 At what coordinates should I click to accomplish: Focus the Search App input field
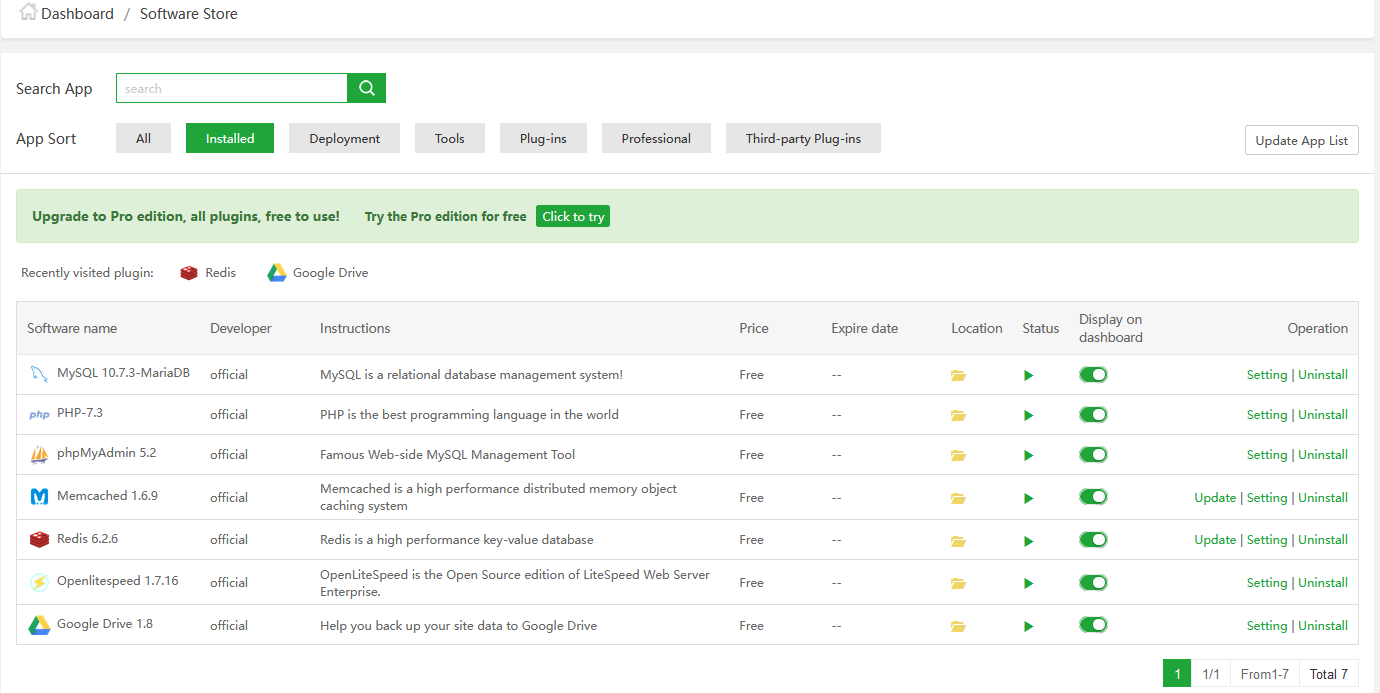coord(232,88)
